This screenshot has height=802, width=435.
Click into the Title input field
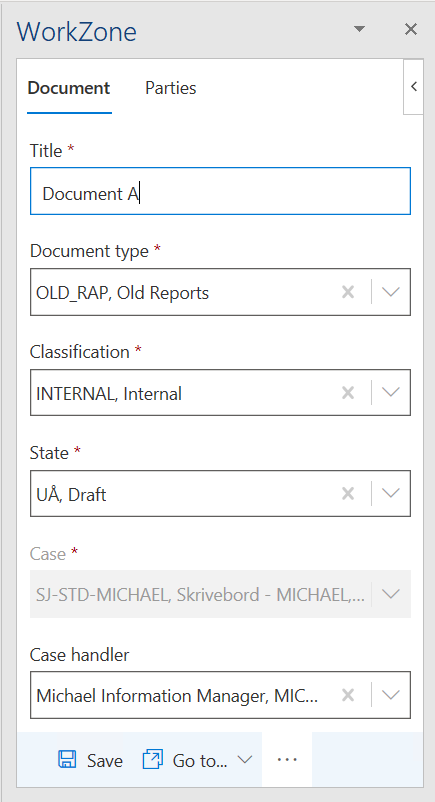click(x=221, y=191)
